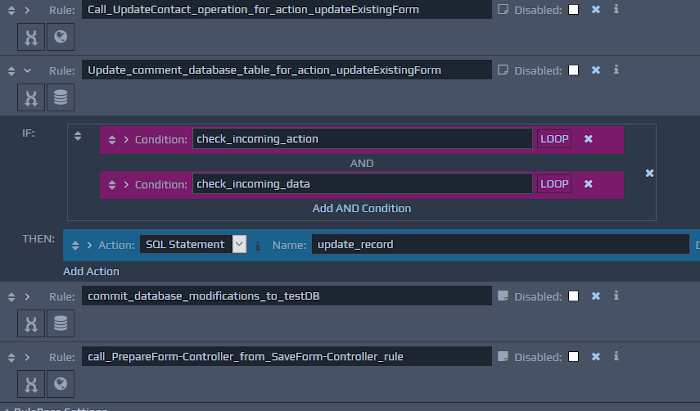The width and height of the screenshot is (700, 411).
Task: Click the database icon under commit_database_modifications rule
Action: tap(60, 323)
